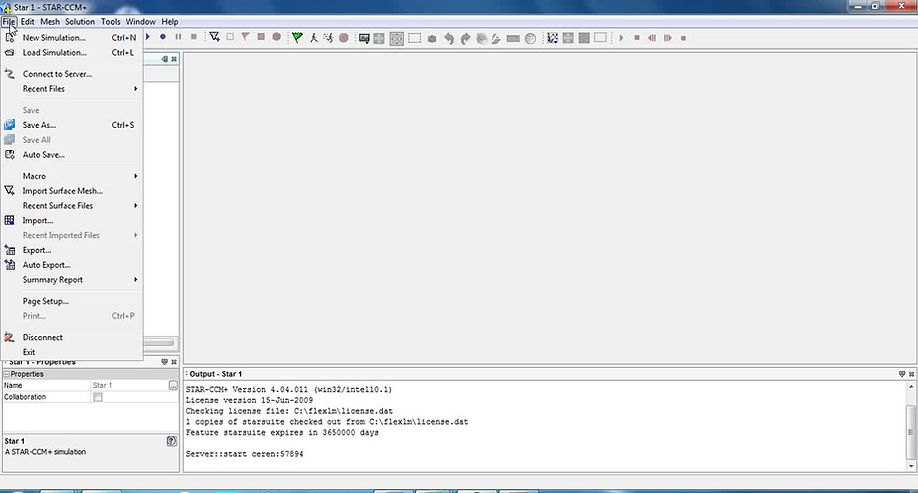
Task: Expand the Recent Files submenu
Action: coord(72,89)
